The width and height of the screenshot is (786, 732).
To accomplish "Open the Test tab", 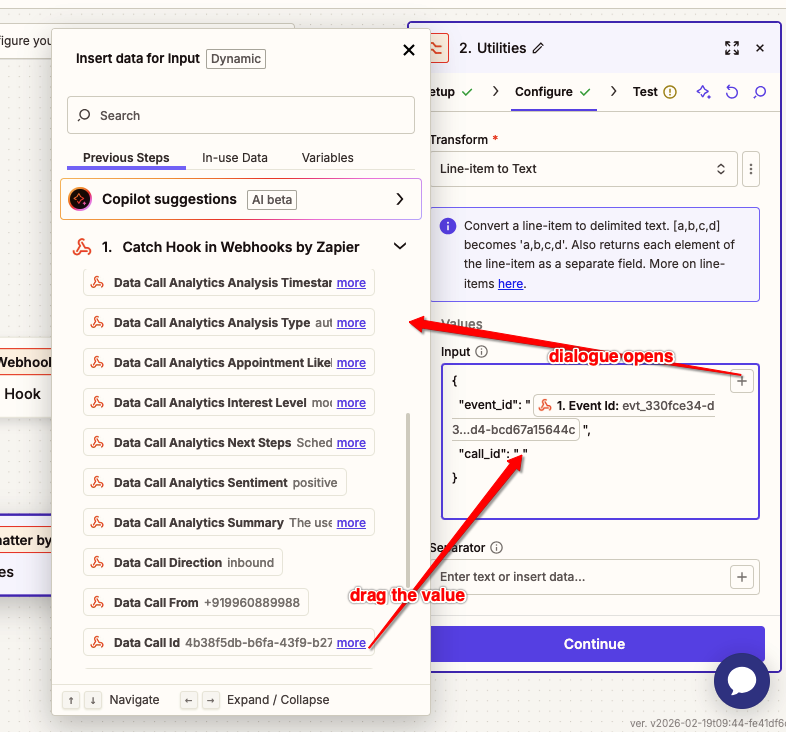I will [645, 92].
